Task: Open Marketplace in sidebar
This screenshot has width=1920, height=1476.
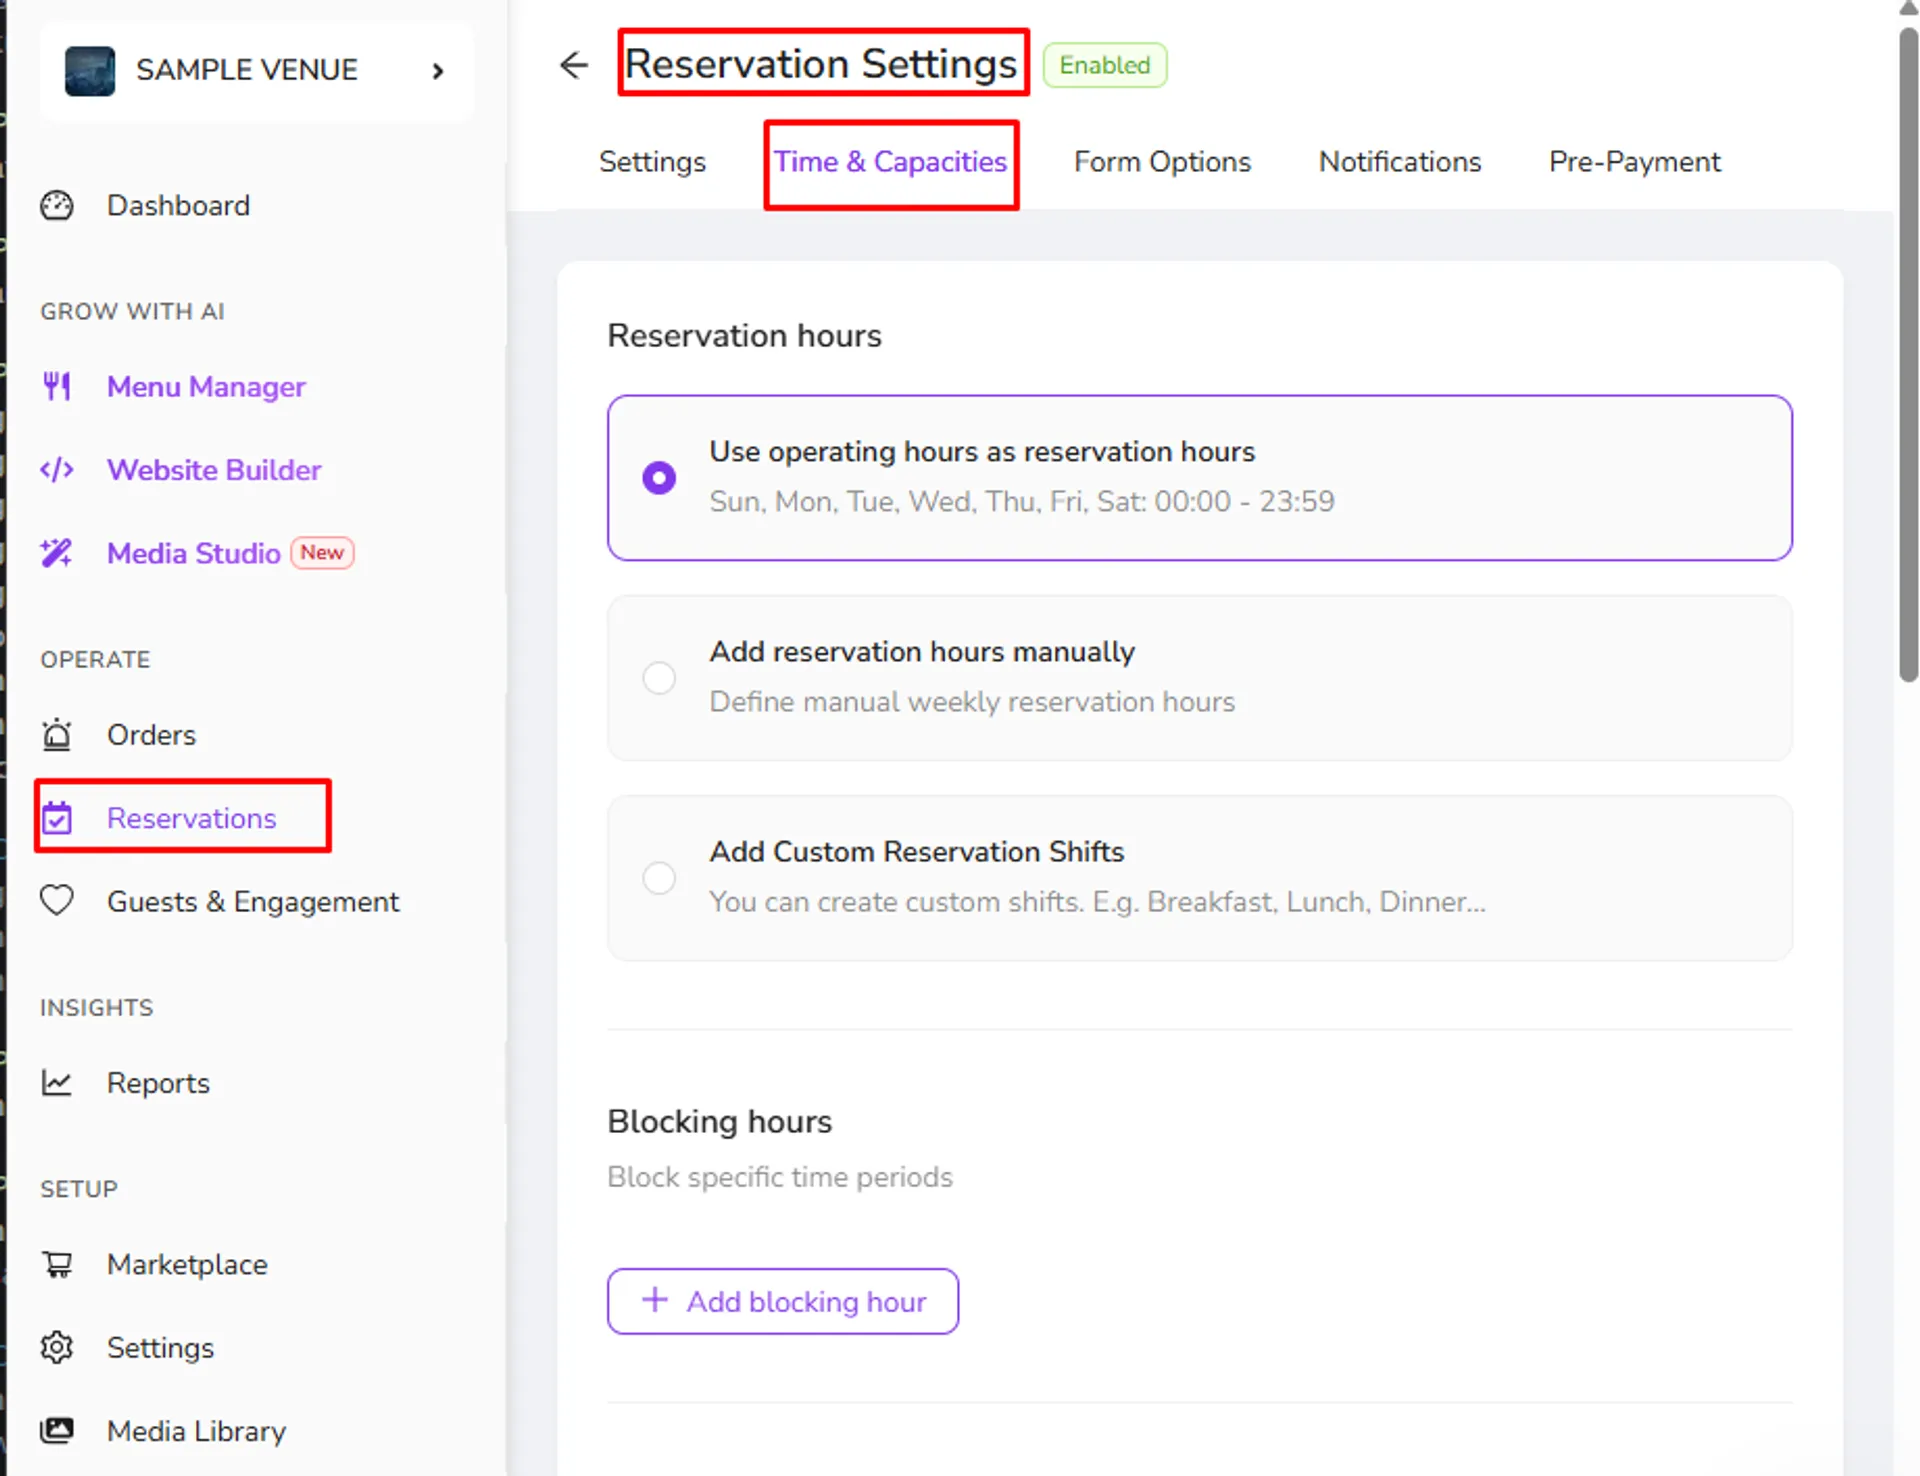Action: [x=187, y=1264]
